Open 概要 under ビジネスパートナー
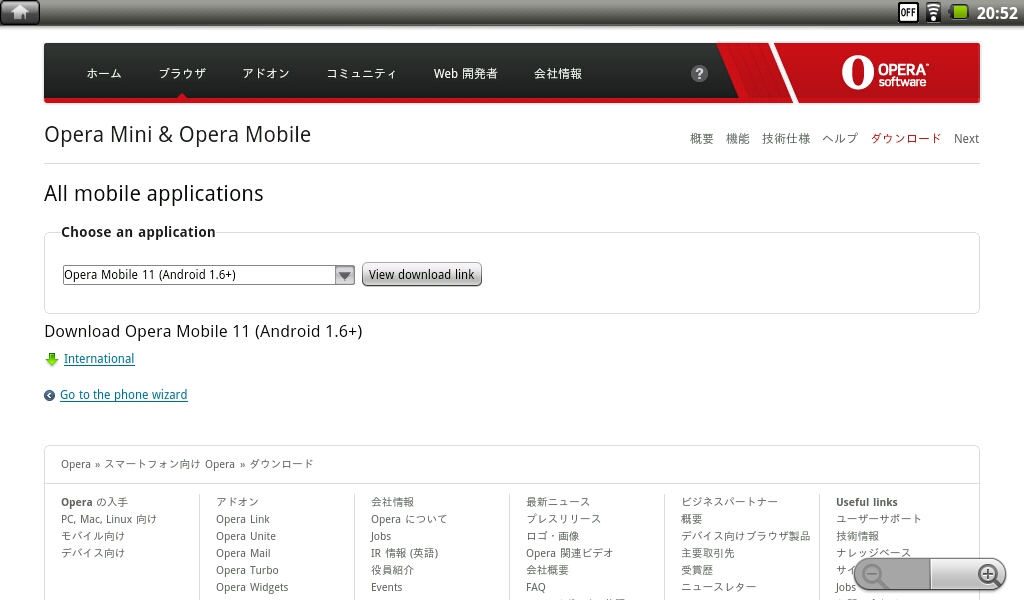 coord(692,519)
